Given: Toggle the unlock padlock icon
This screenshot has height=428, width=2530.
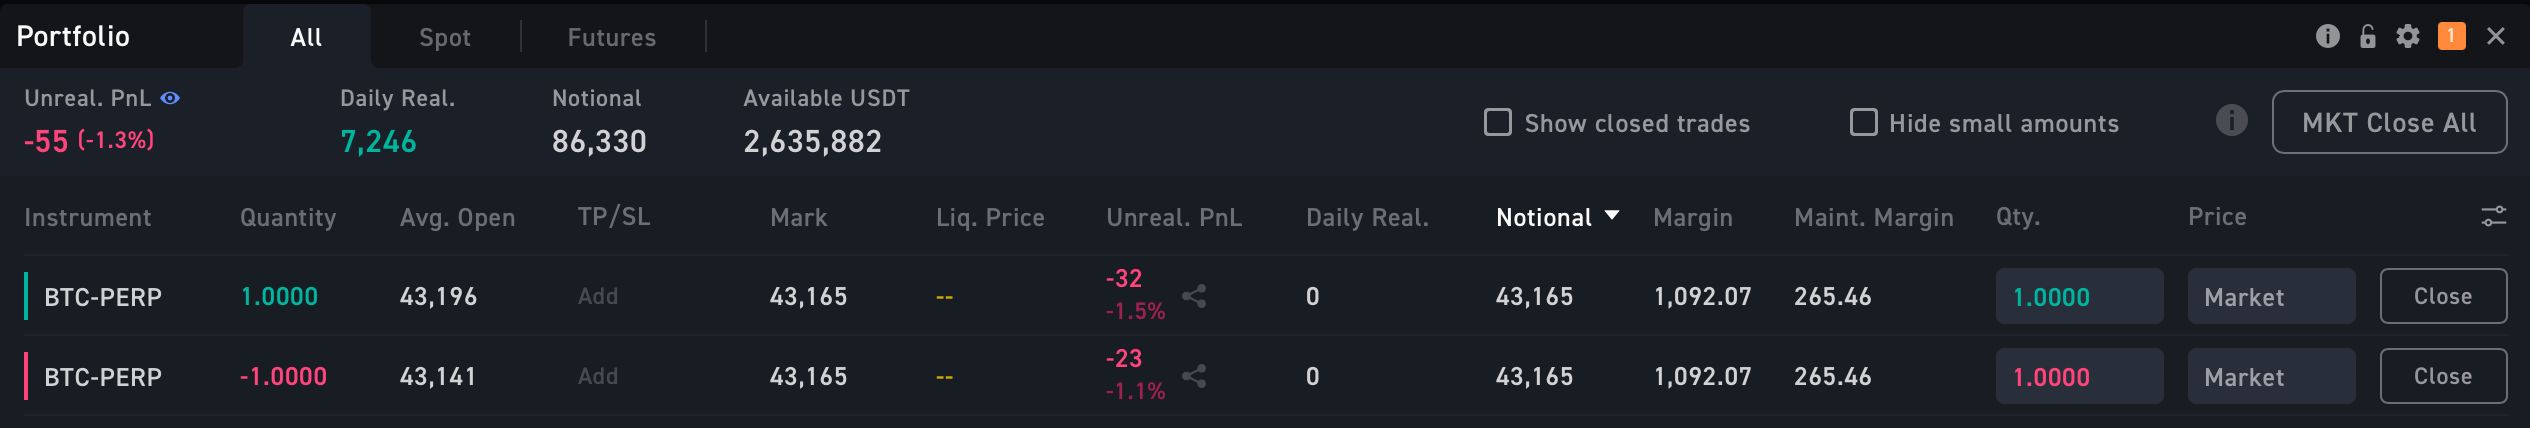Looking at the screenshot, I should point(2367,36).
